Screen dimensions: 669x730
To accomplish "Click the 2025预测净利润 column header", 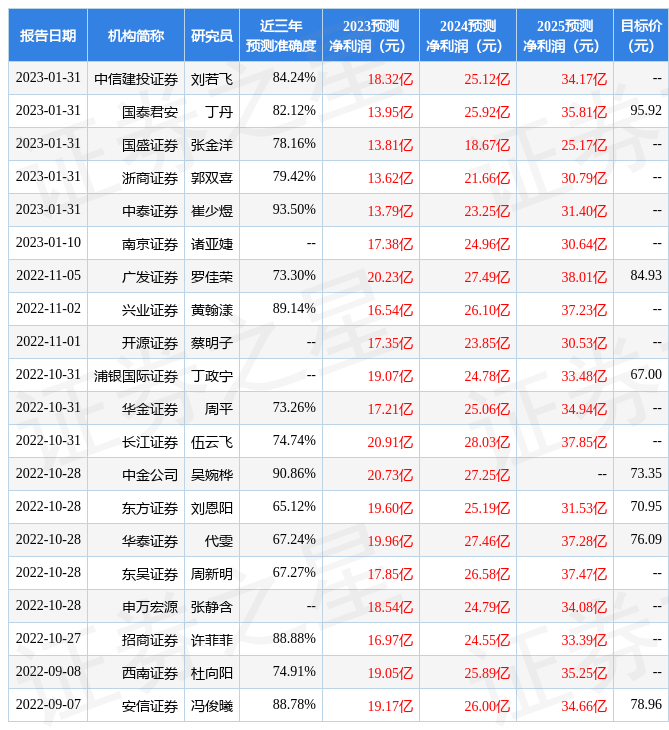I will pyautogui.click(x=564, y=35).
